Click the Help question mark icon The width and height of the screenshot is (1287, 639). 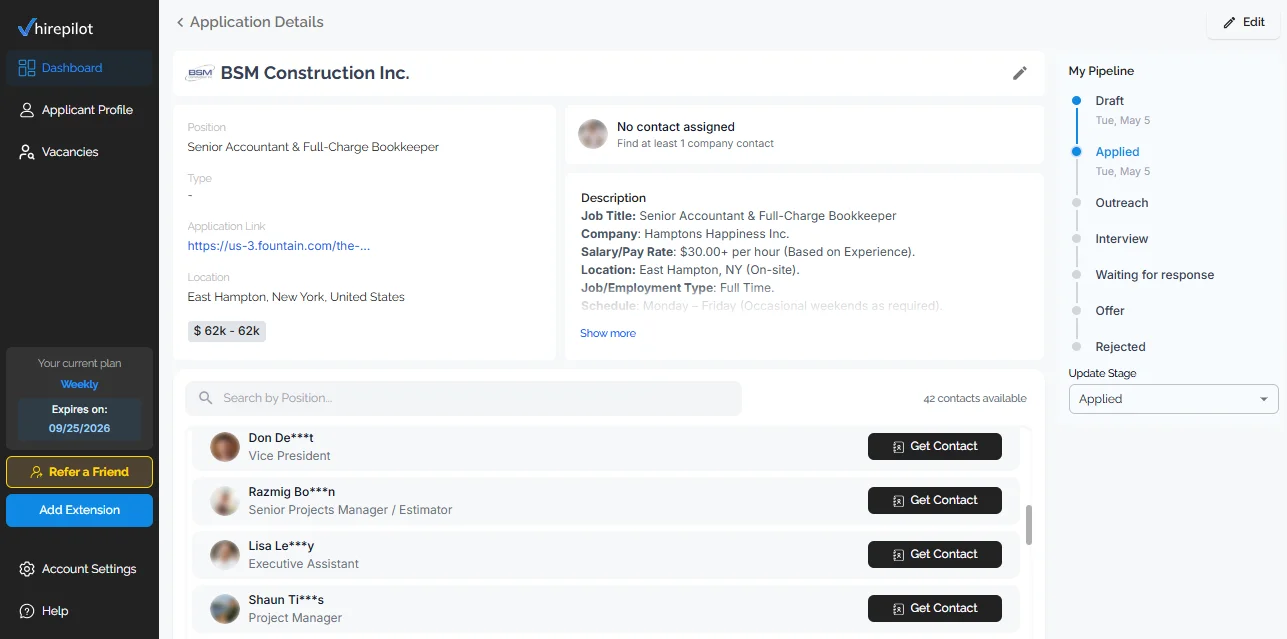click(27, 611)
